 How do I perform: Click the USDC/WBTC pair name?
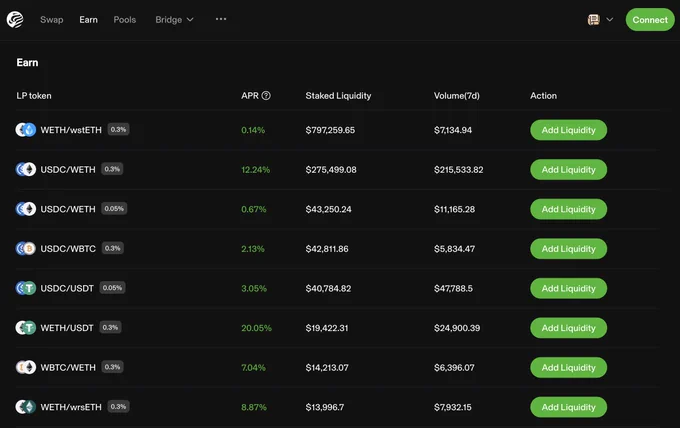click(68, 249)
